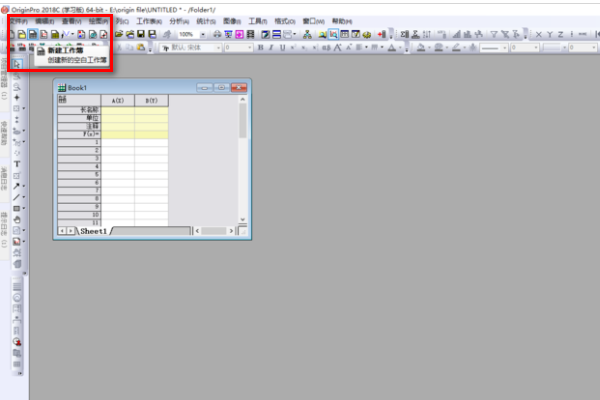Screen dimensions: 600x400
Task: Open the font name dropdown
Action: tap(218, 48)
